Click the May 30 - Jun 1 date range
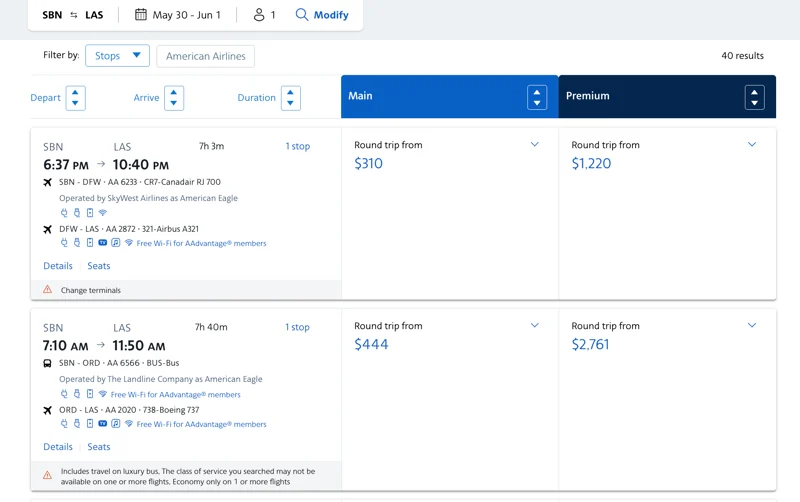Viewport: 800px width, 502px height. coord(187,15)
